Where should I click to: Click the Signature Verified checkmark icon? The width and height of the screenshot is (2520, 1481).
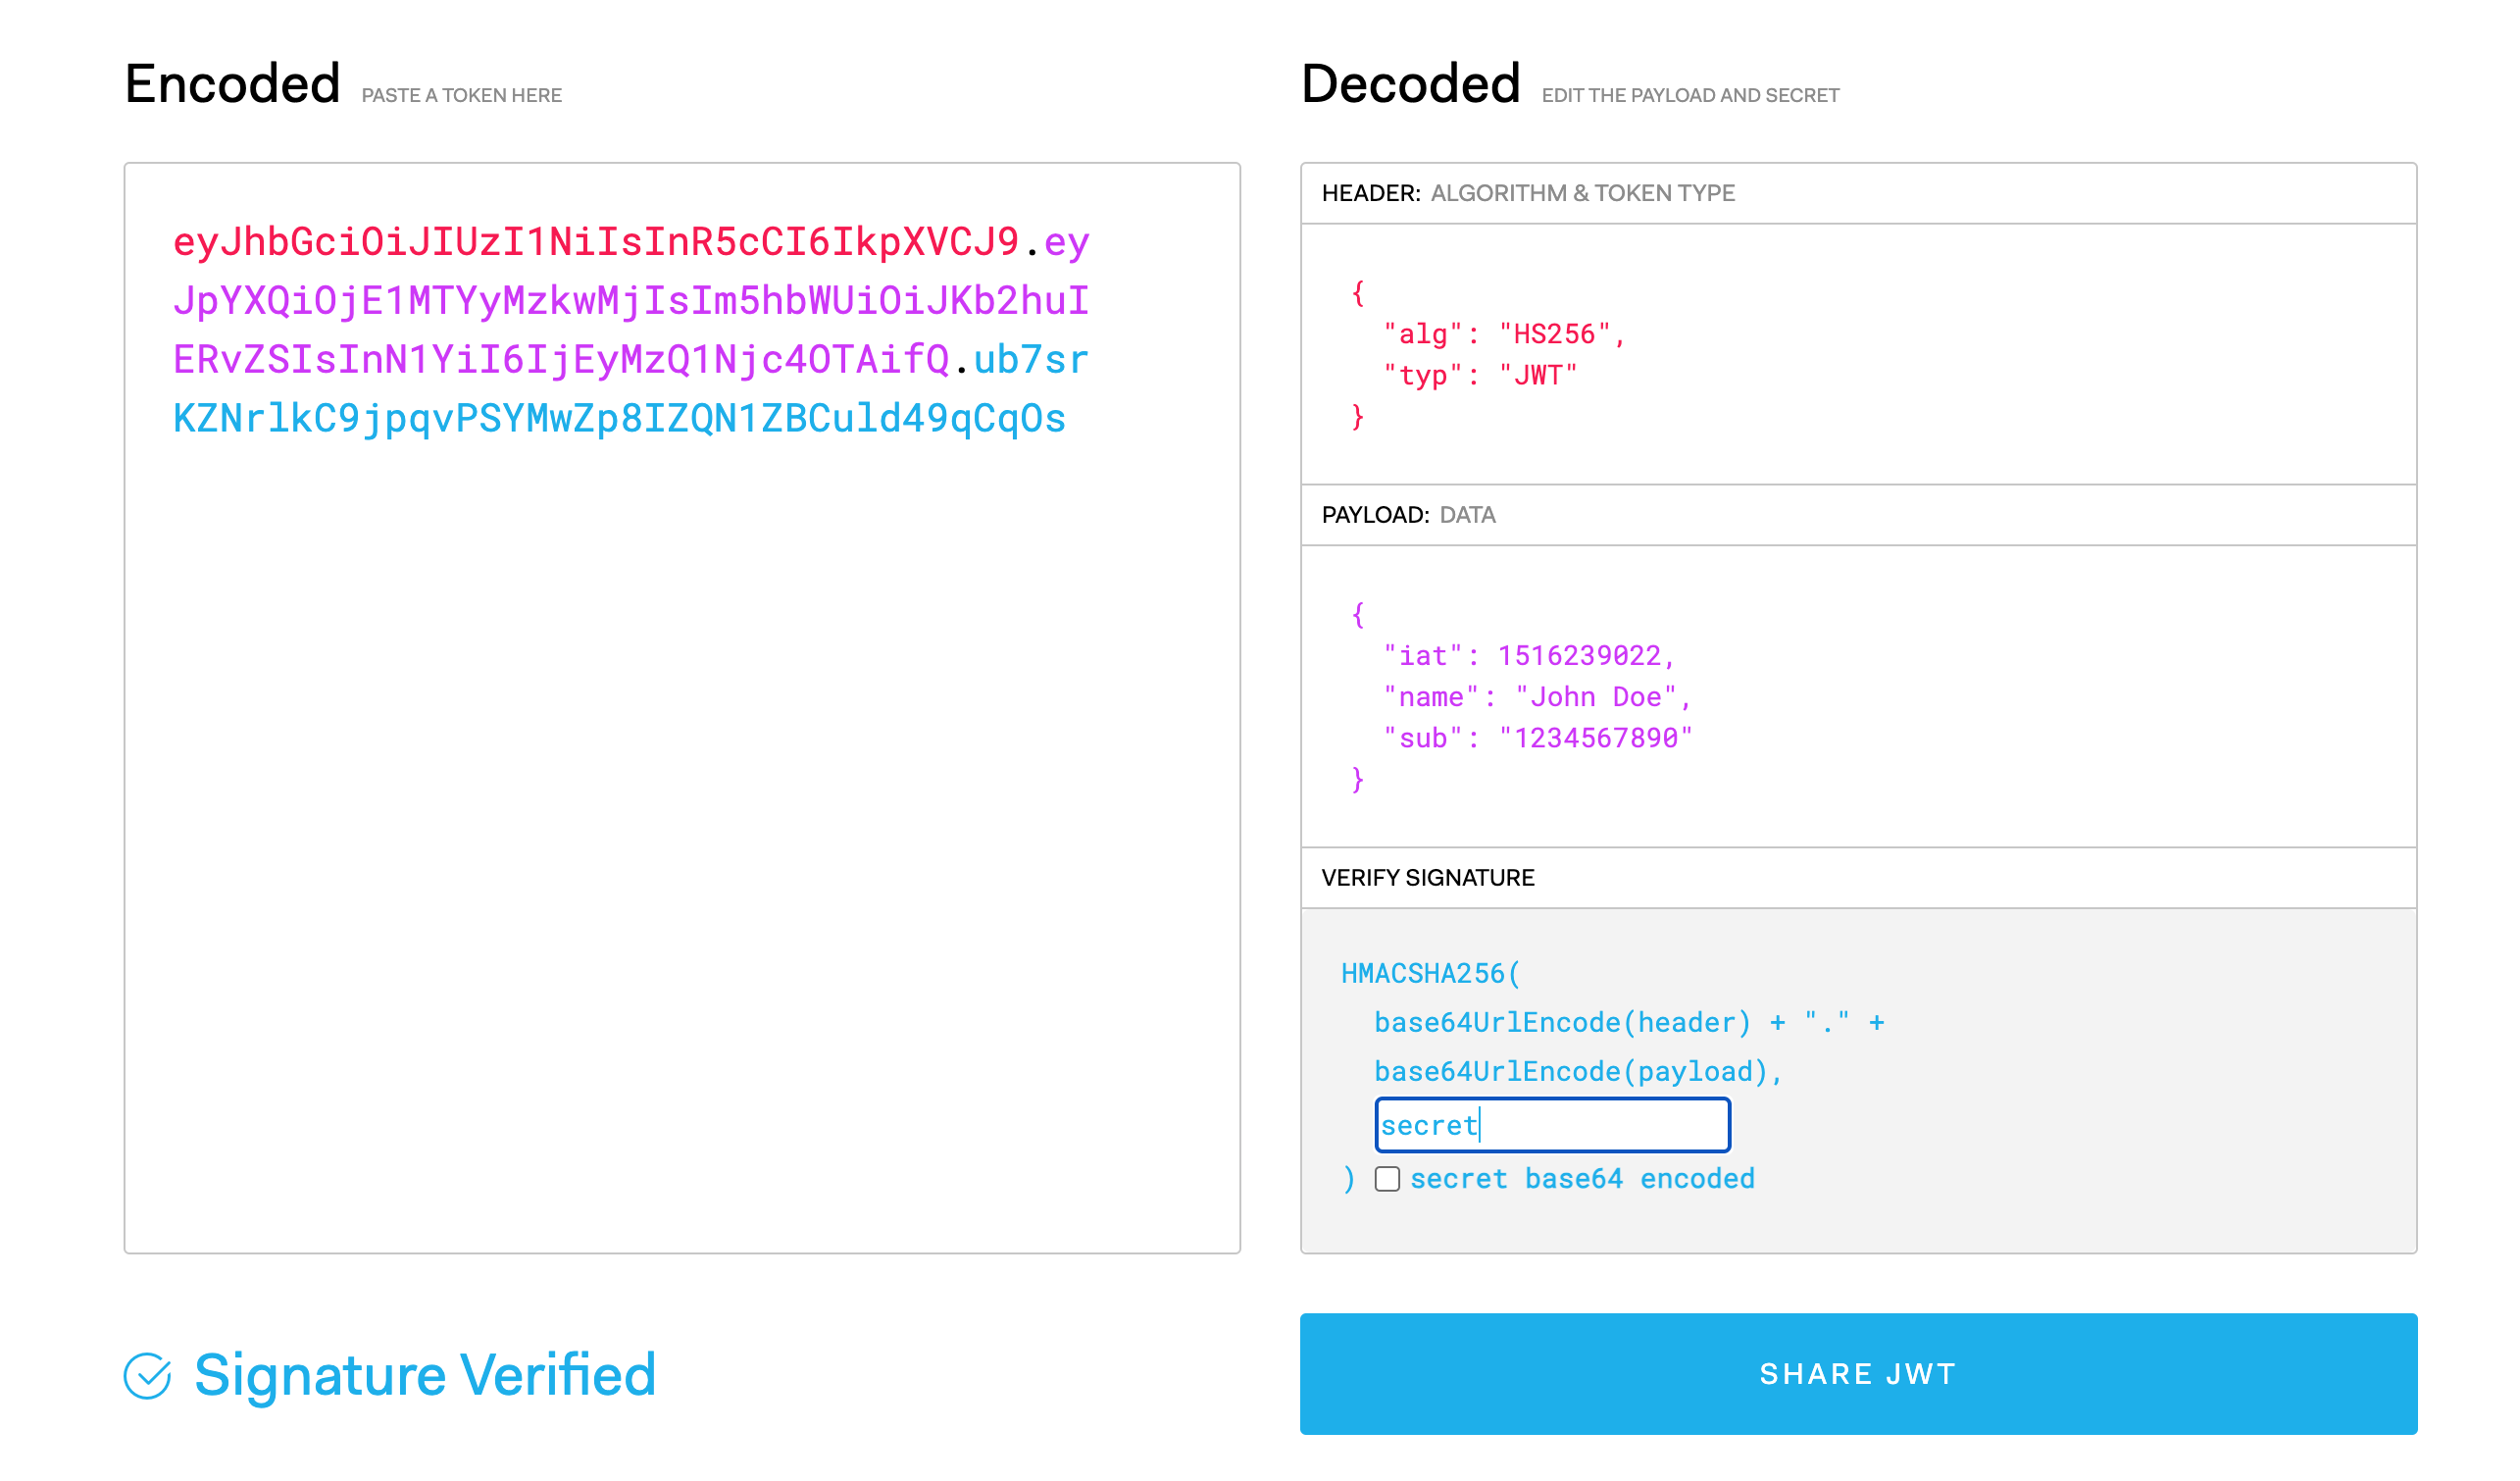tap(147, 1376)
